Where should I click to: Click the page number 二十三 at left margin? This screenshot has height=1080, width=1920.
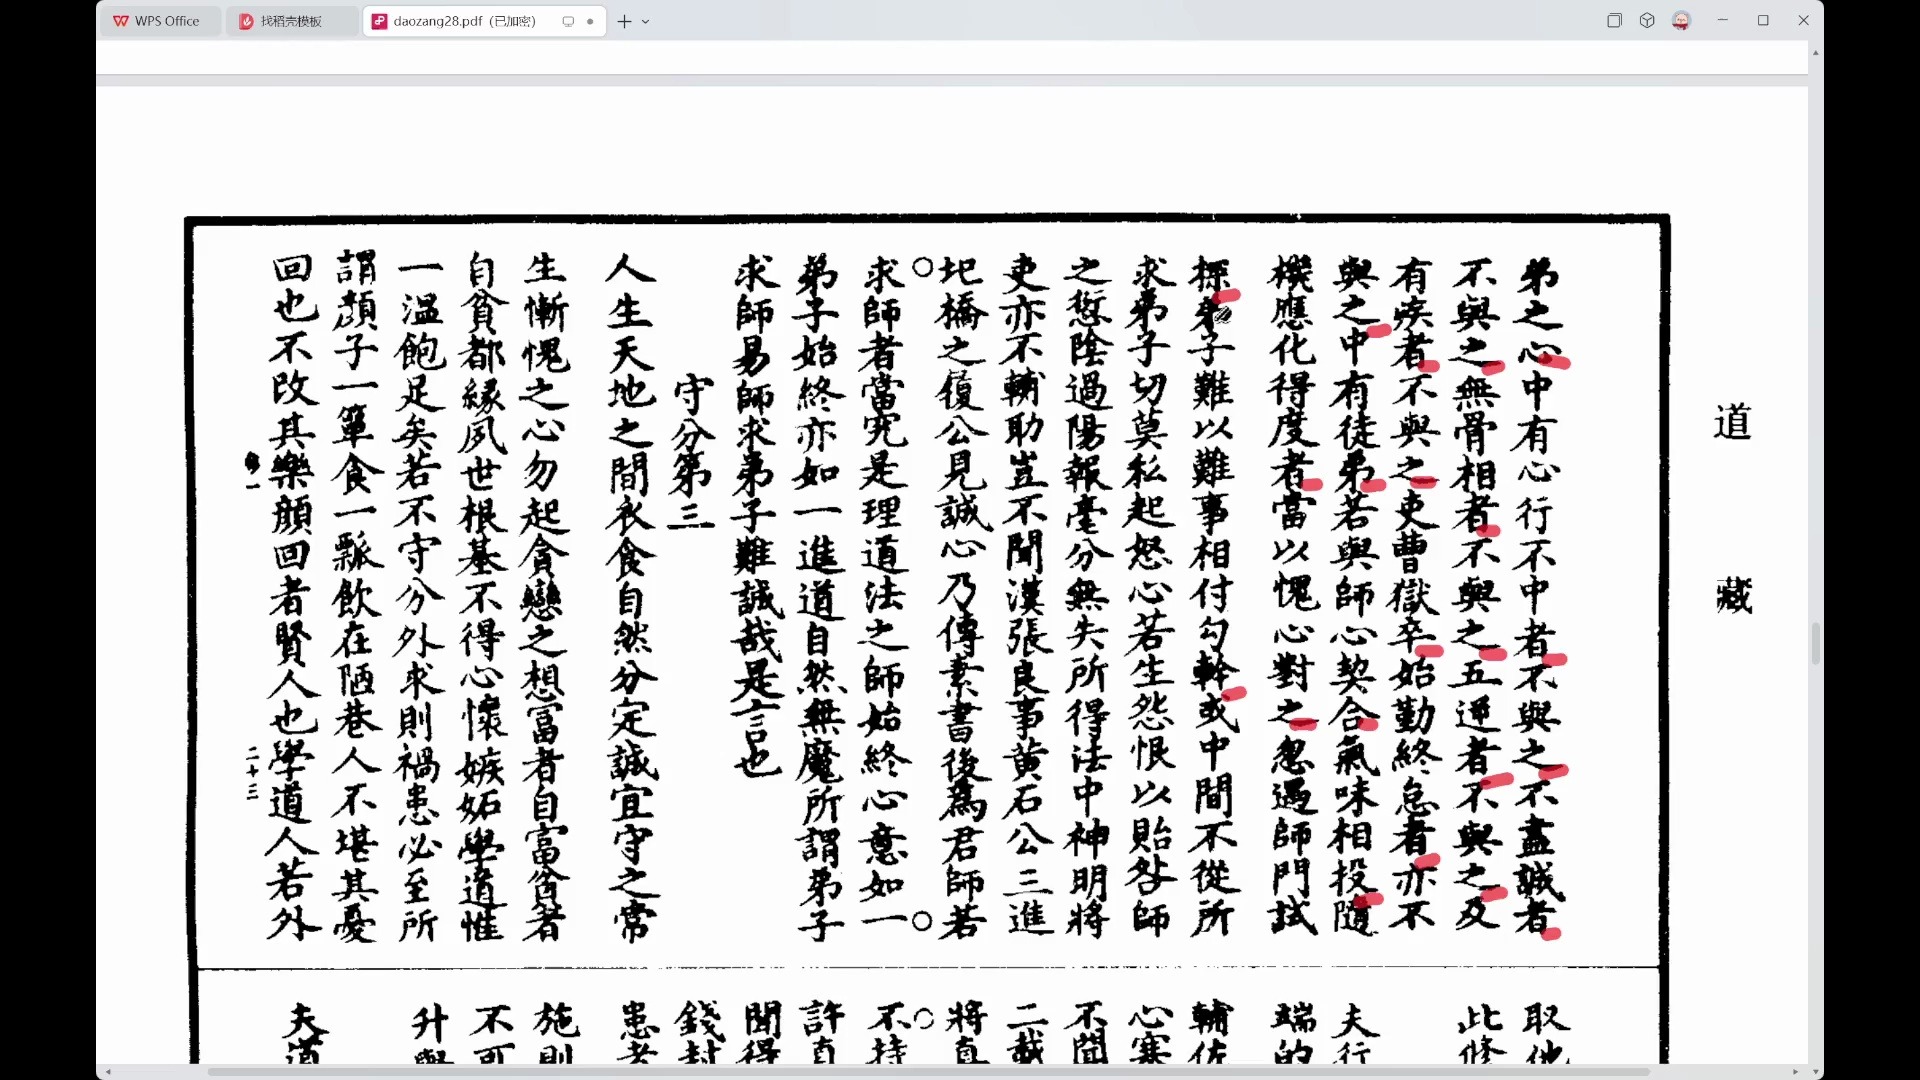pos(252,773)
